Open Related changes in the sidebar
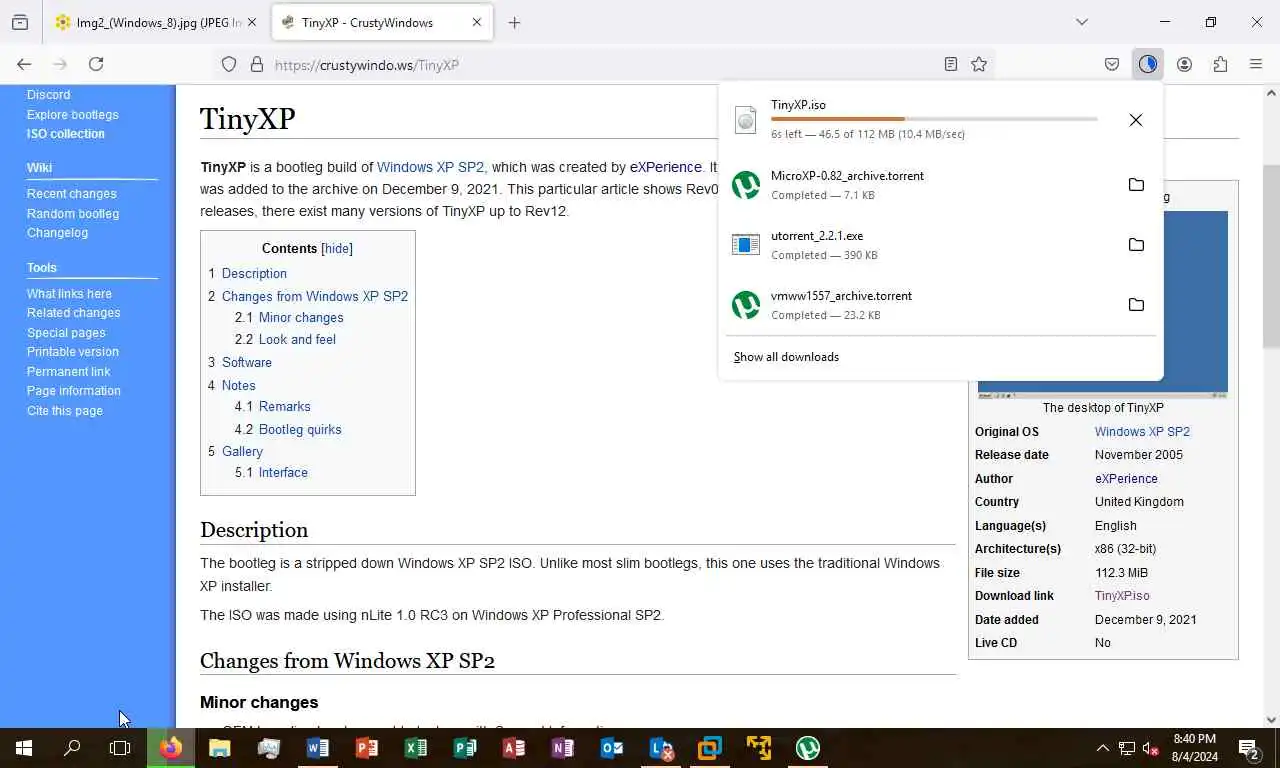 (x=73, y=313)
